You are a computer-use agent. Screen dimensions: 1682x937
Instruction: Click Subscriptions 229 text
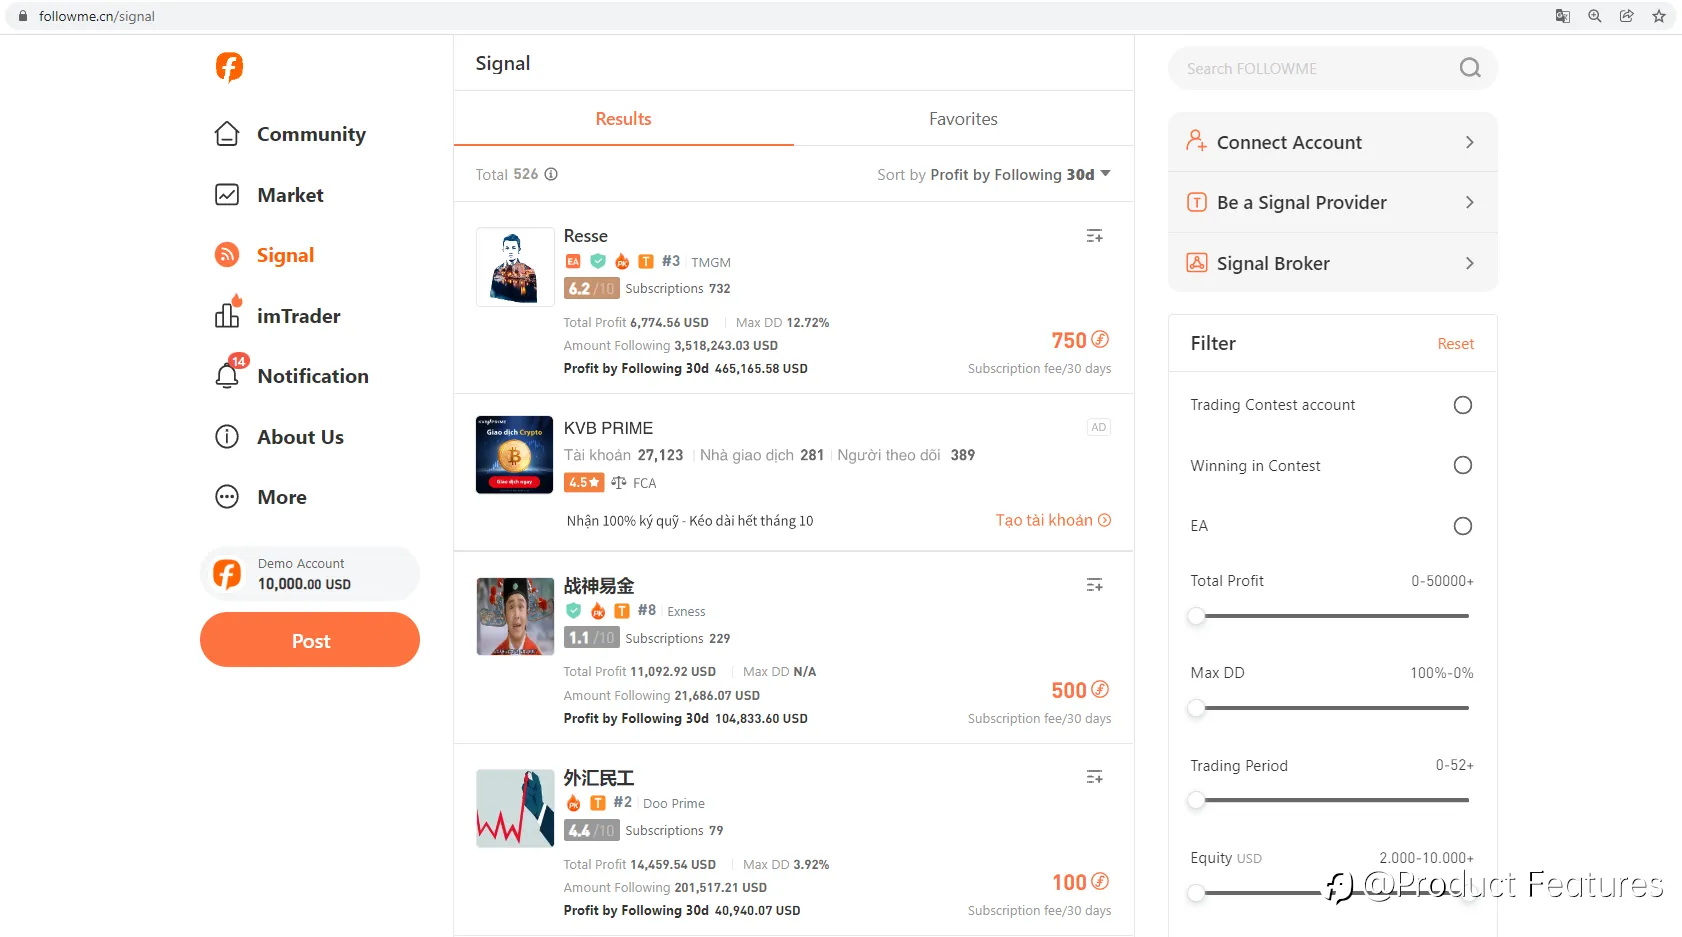677,638
